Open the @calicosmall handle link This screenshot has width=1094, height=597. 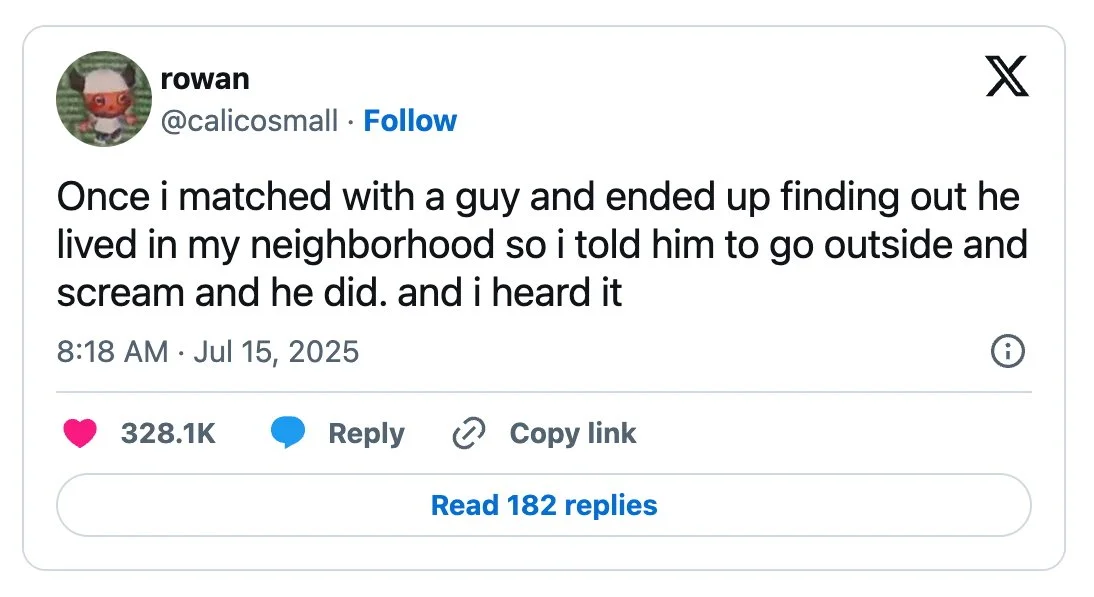click(249, 121)
